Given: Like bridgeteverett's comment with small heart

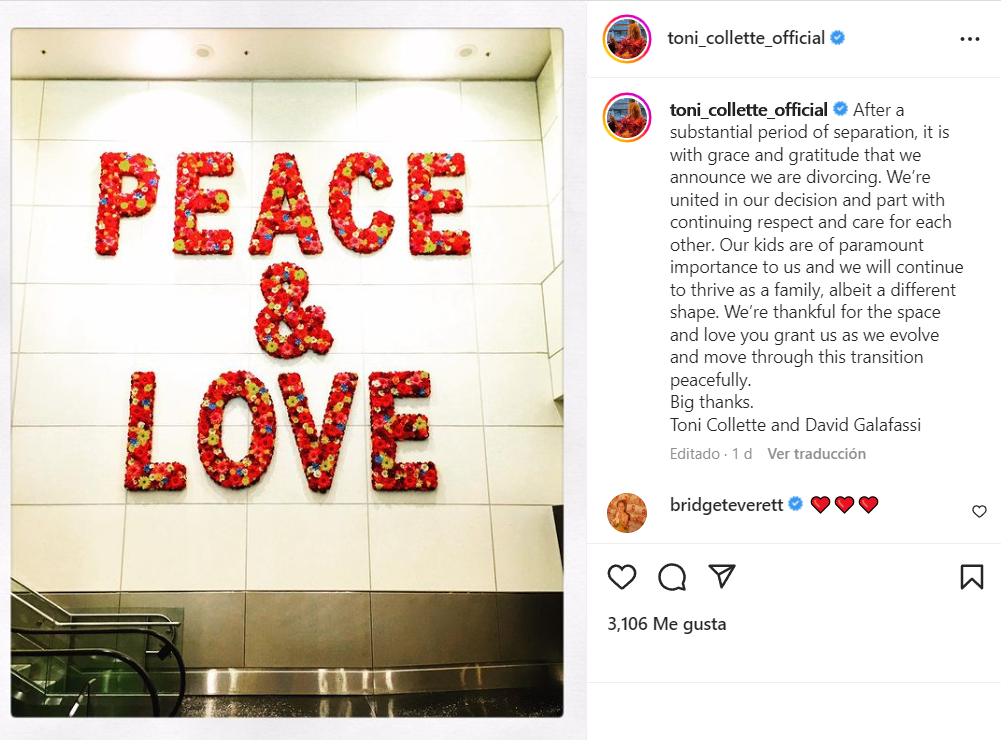Looking at the screenshot, I should (x=979, y=511).
